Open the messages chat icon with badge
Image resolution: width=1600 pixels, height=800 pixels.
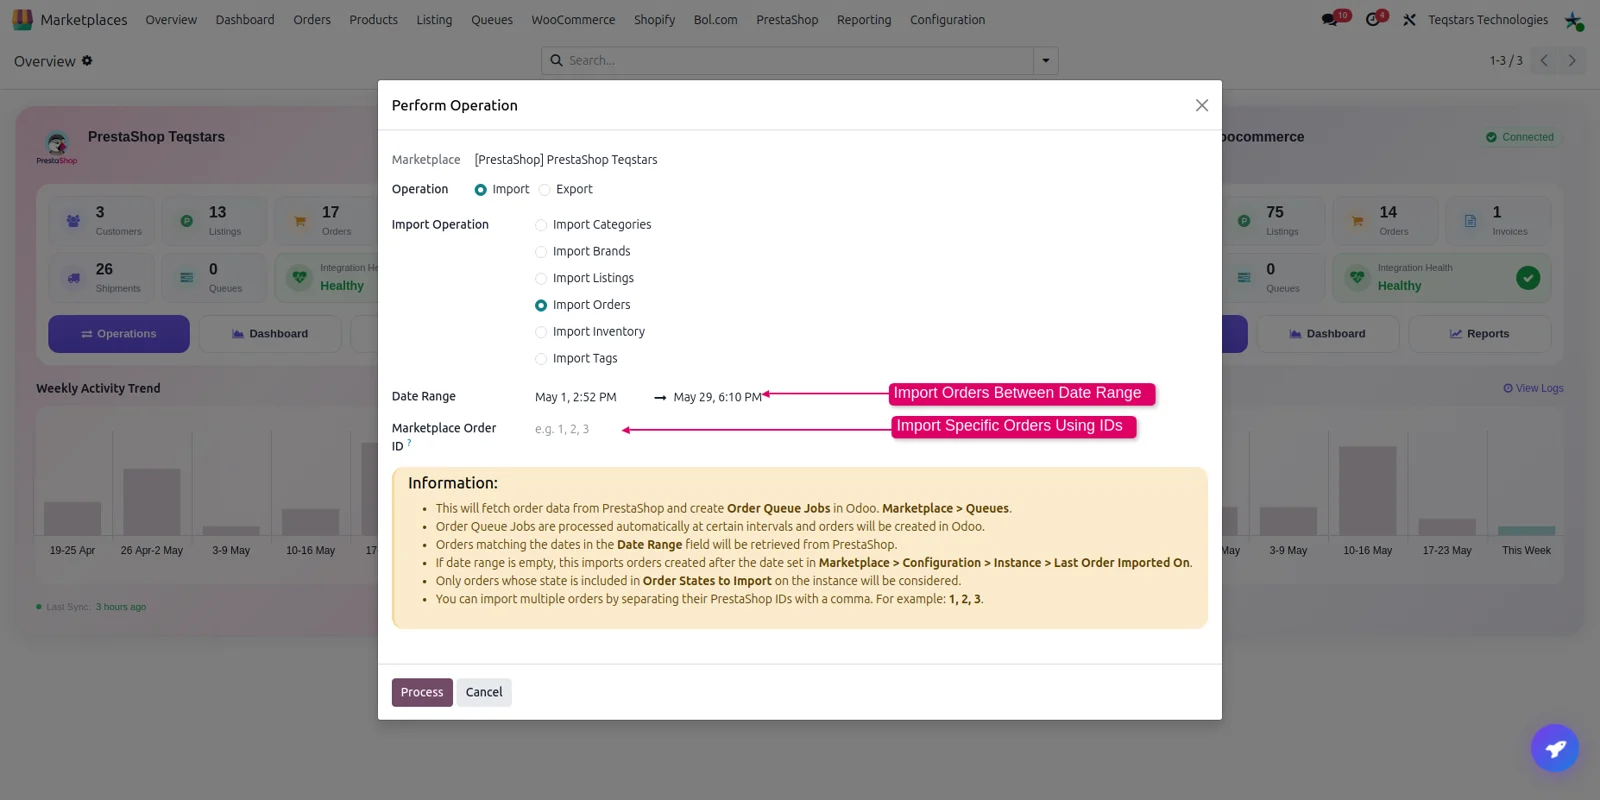click(x=1329, y=20)
